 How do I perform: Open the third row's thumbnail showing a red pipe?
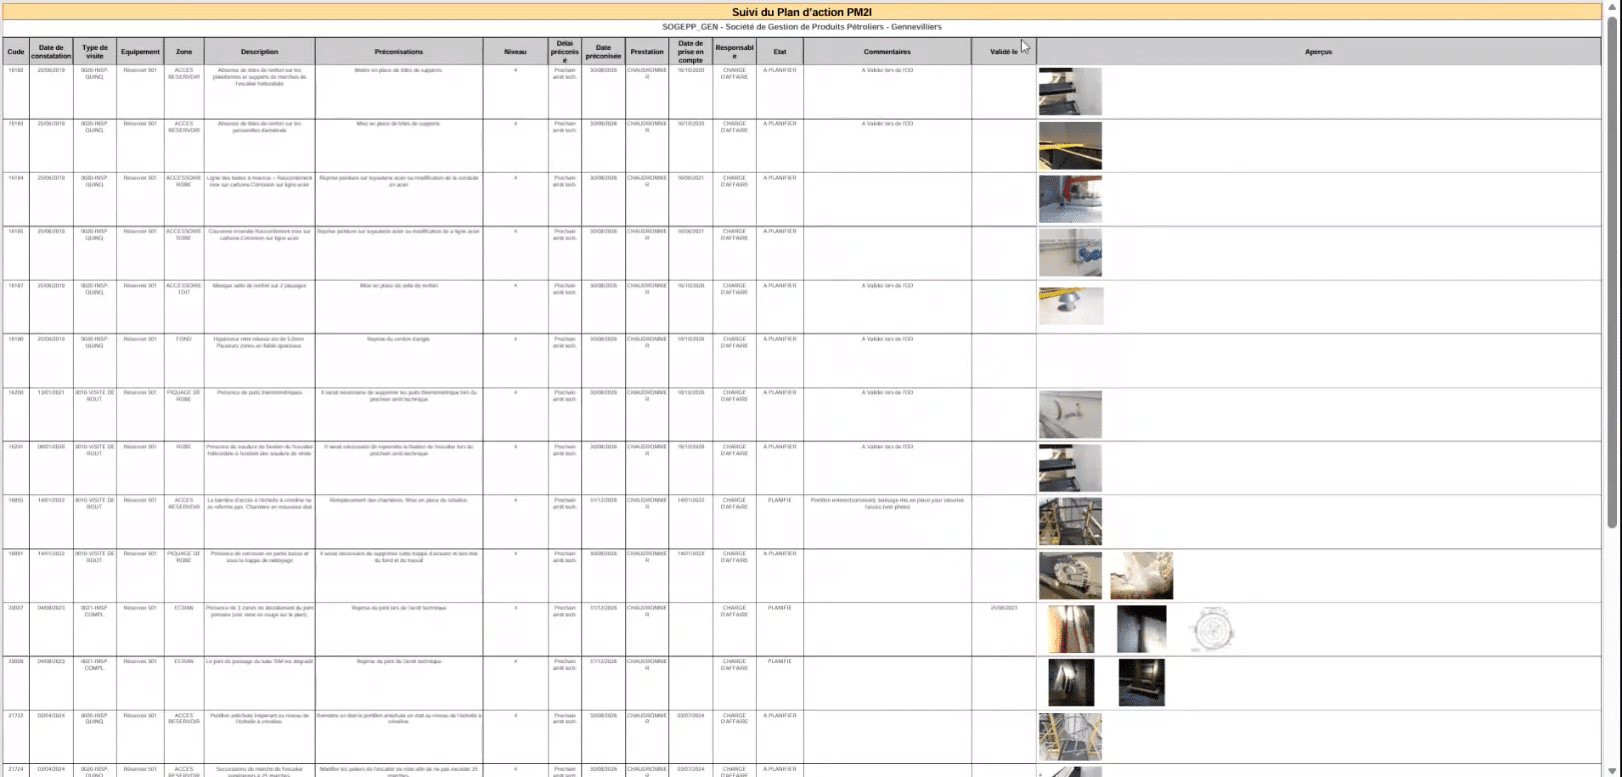click(x=1070, y=199)
